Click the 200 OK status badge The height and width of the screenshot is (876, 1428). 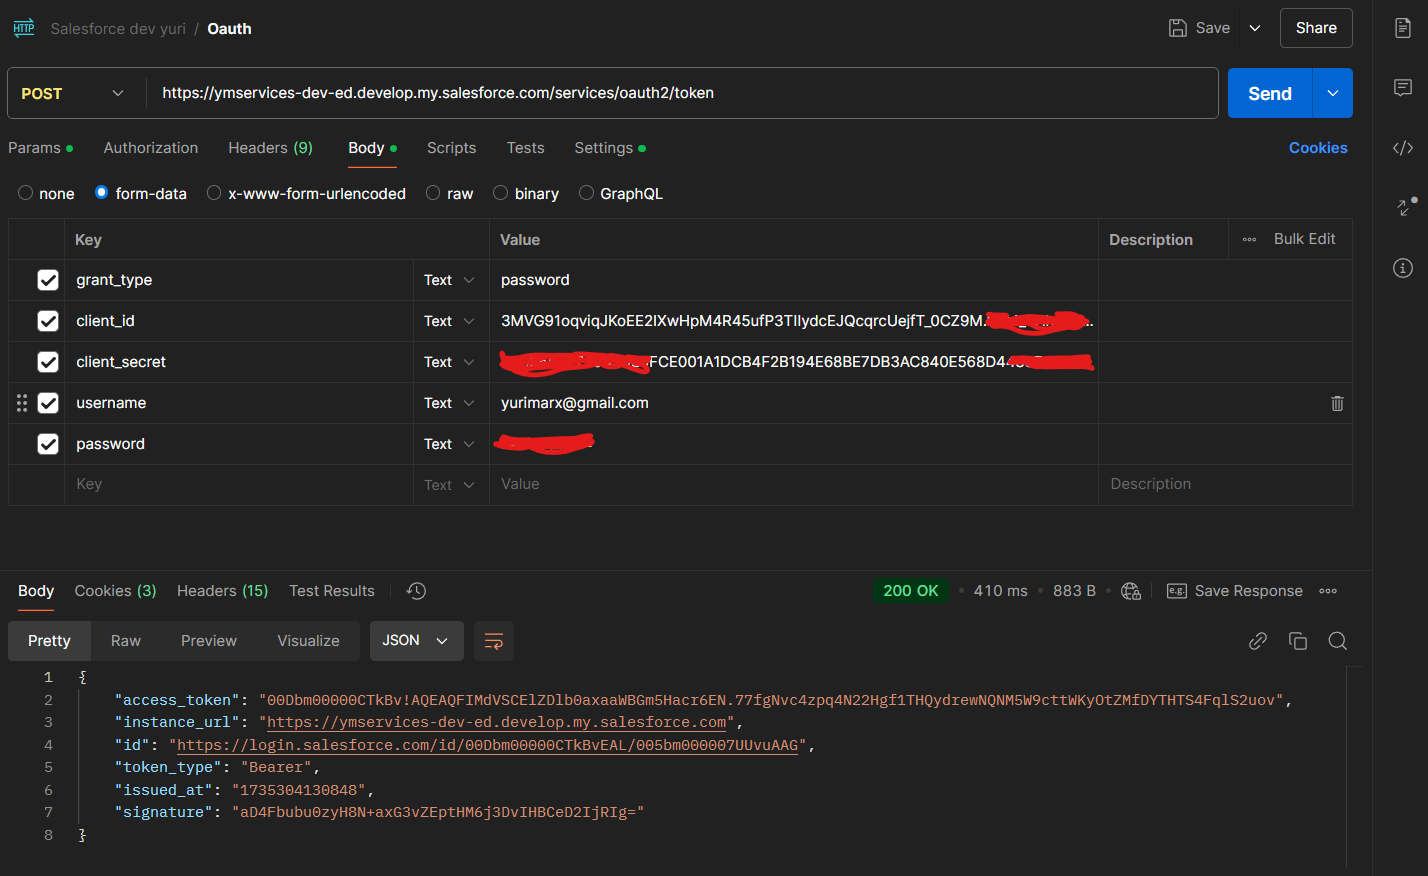click(x=911, y=591)
